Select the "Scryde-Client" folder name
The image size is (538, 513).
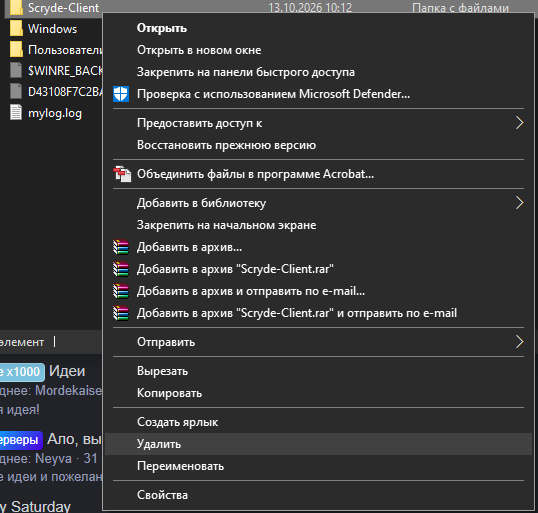point(63,8)
